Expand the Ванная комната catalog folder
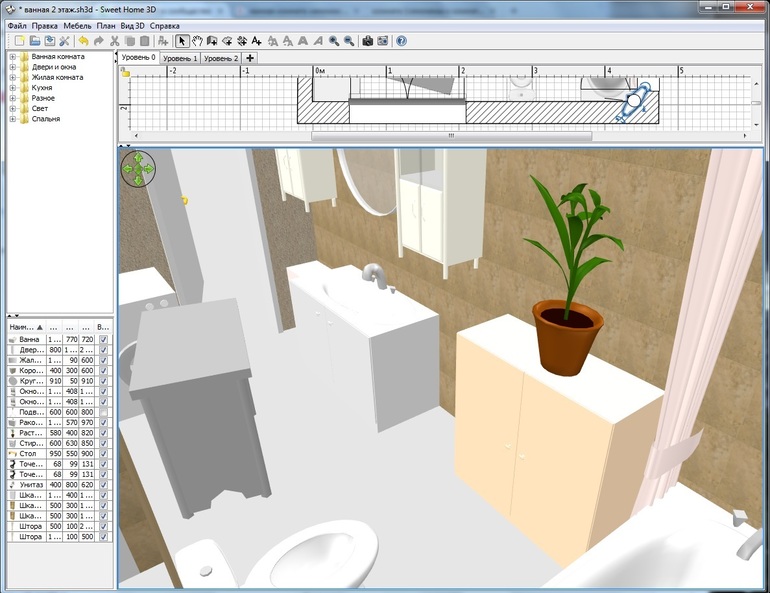Screen dimensions: 770x593 12,57
